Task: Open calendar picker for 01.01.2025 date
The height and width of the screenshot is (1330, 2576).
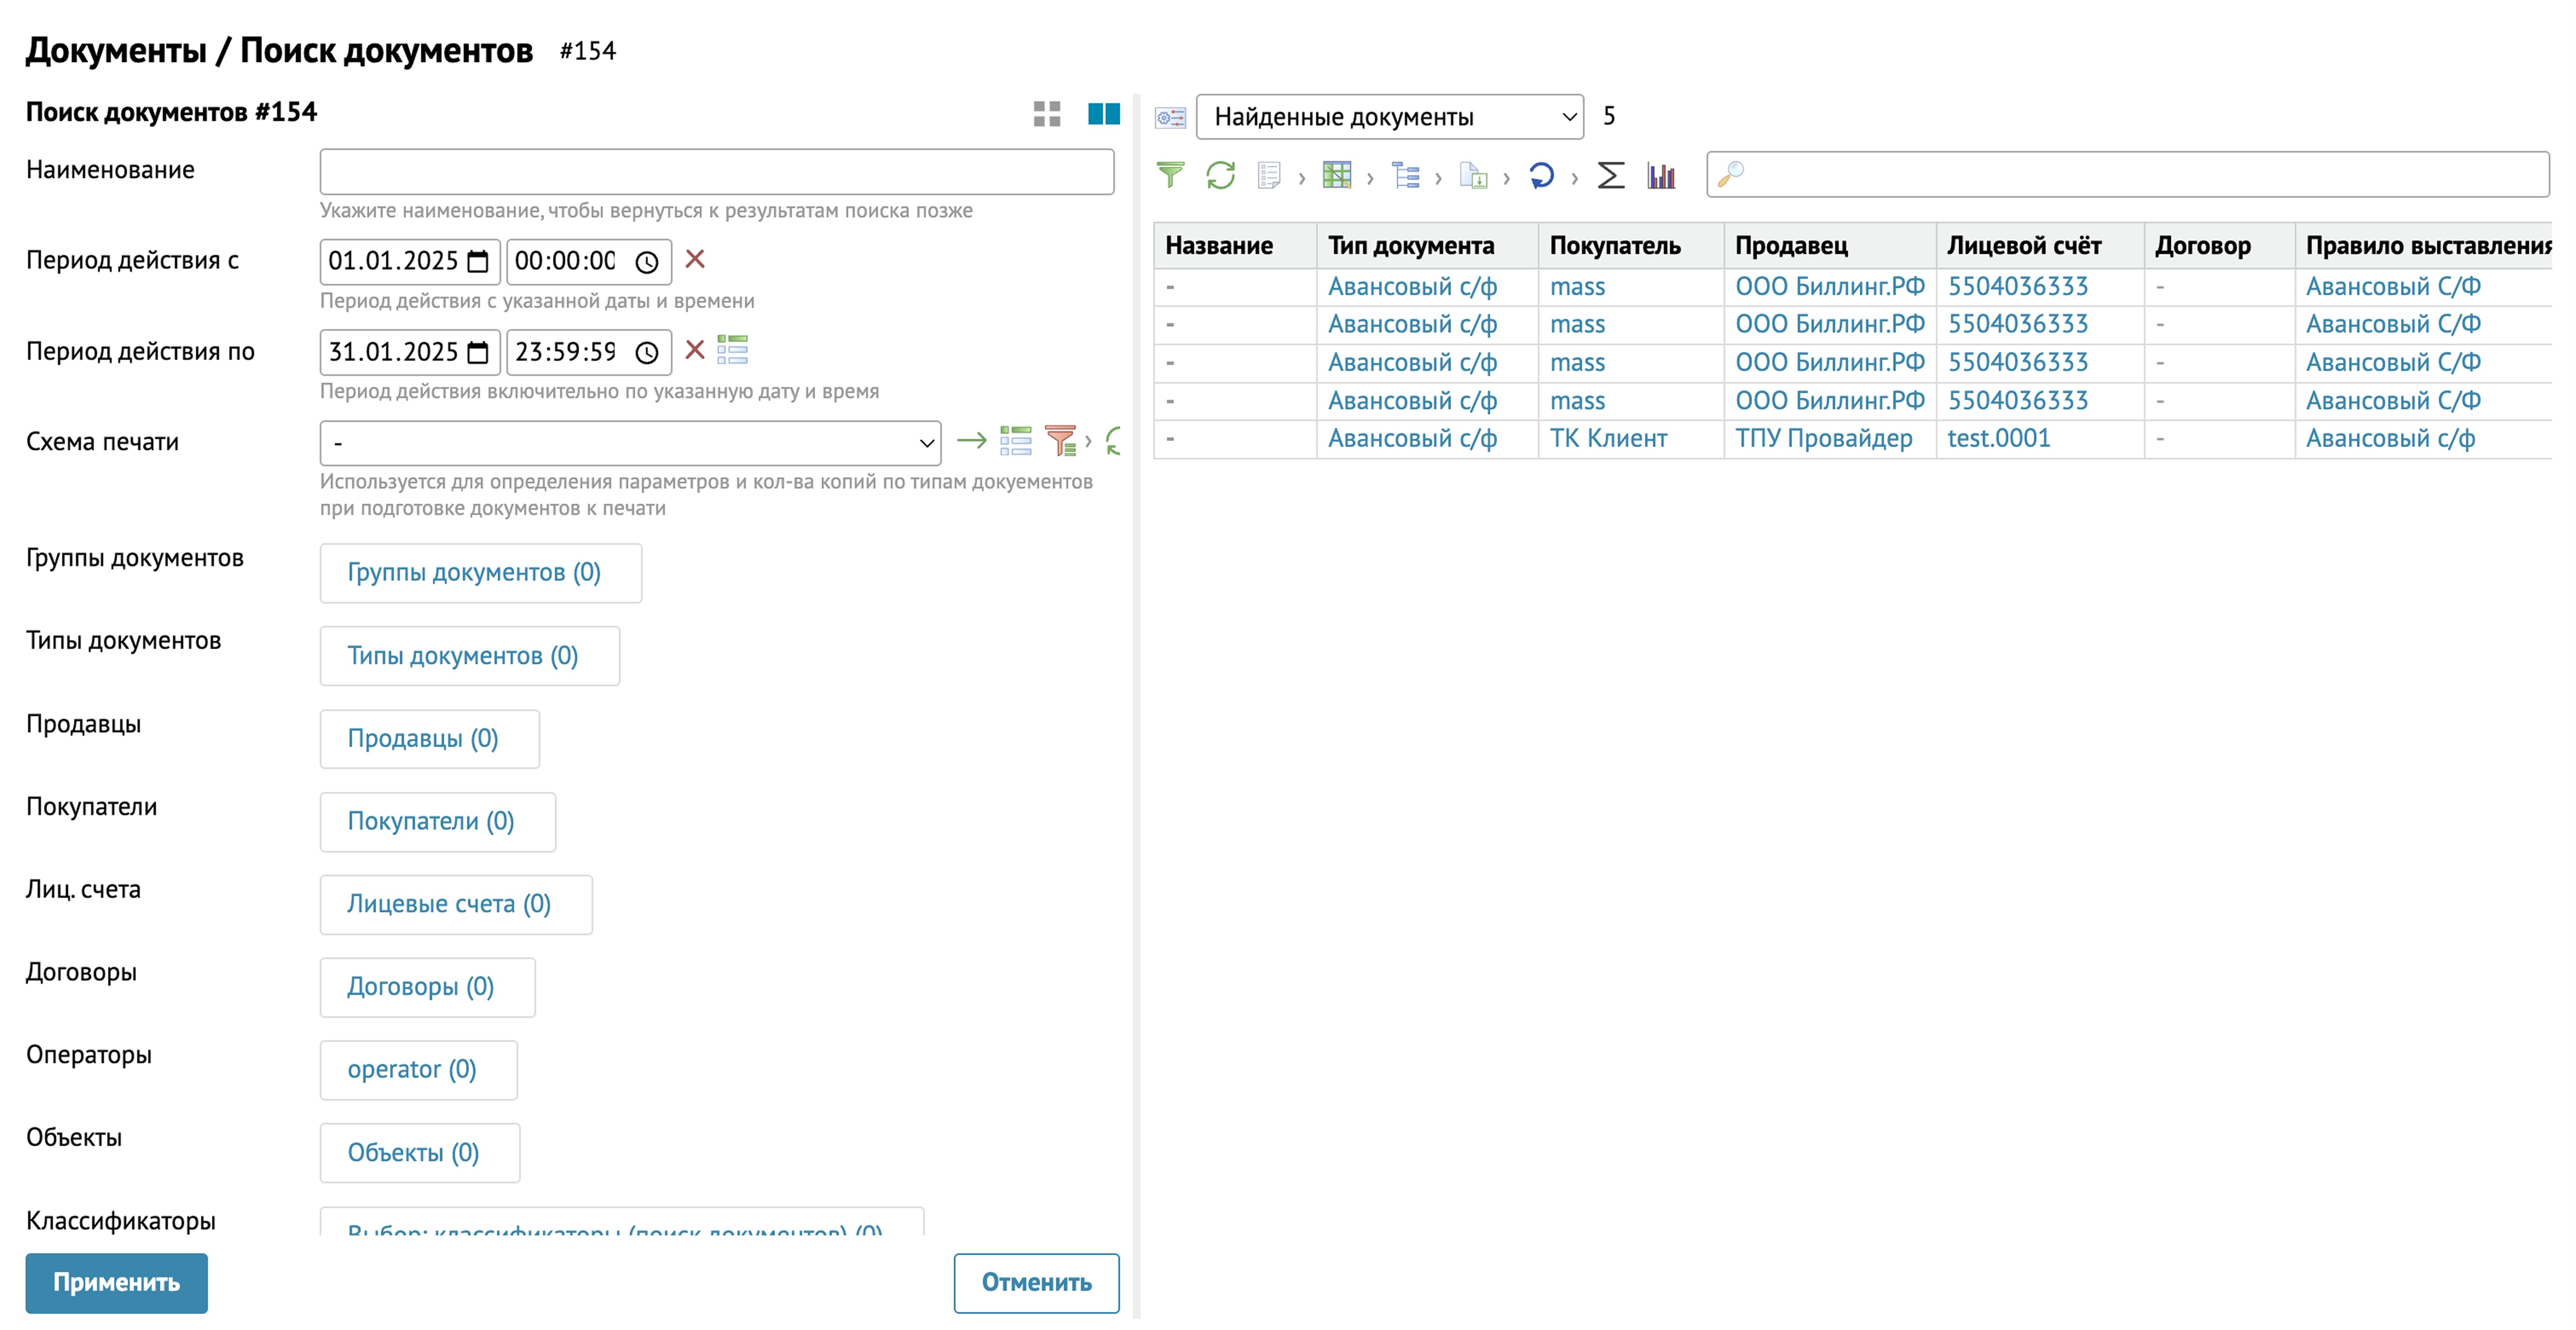Action: pos(478,262)
